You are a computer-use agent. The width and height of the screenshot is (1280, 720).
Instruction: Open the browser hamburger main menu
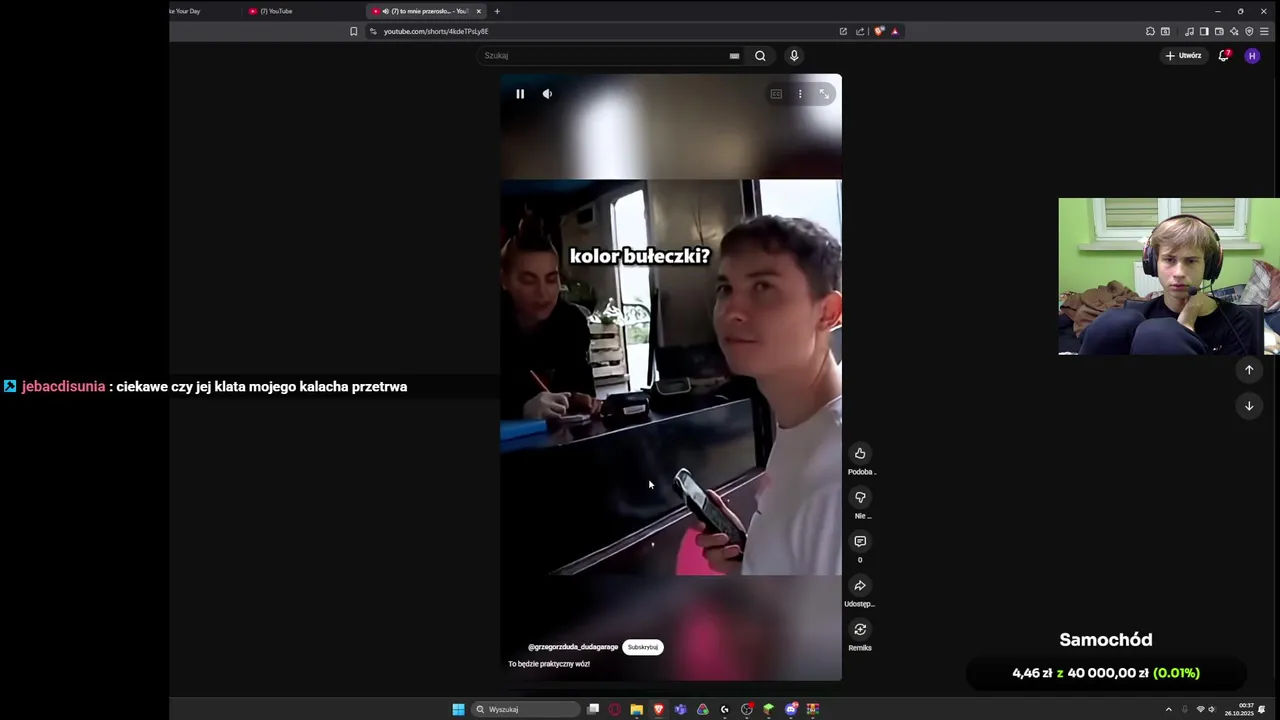pyautogui.click(x=1265, y=31)
